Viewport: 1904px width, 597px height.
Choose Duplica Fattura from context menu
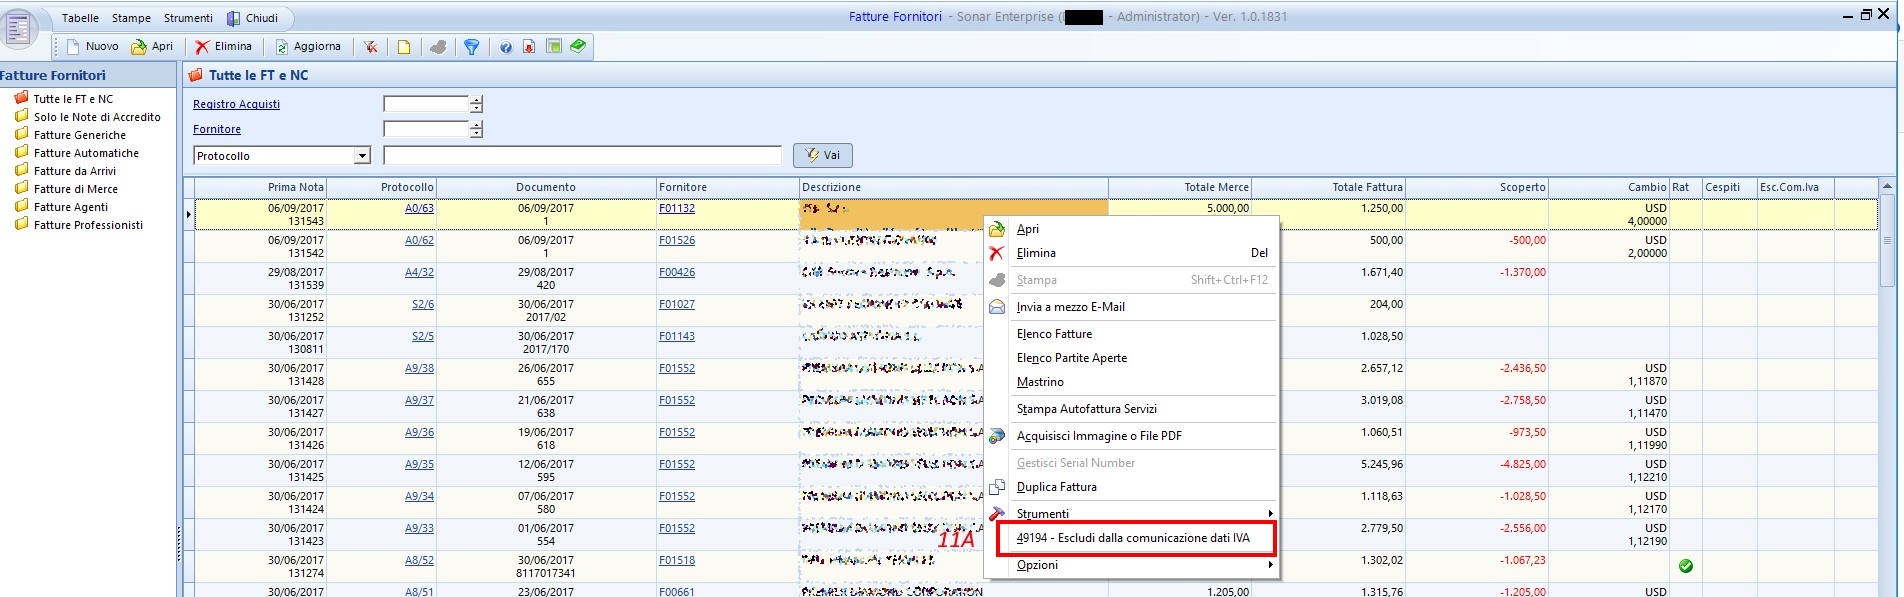coord(1056,487)
